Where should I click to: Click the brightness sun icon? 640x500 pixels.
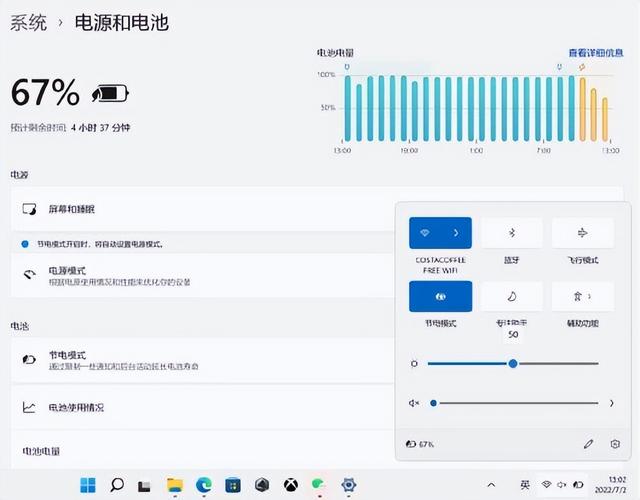414,363
